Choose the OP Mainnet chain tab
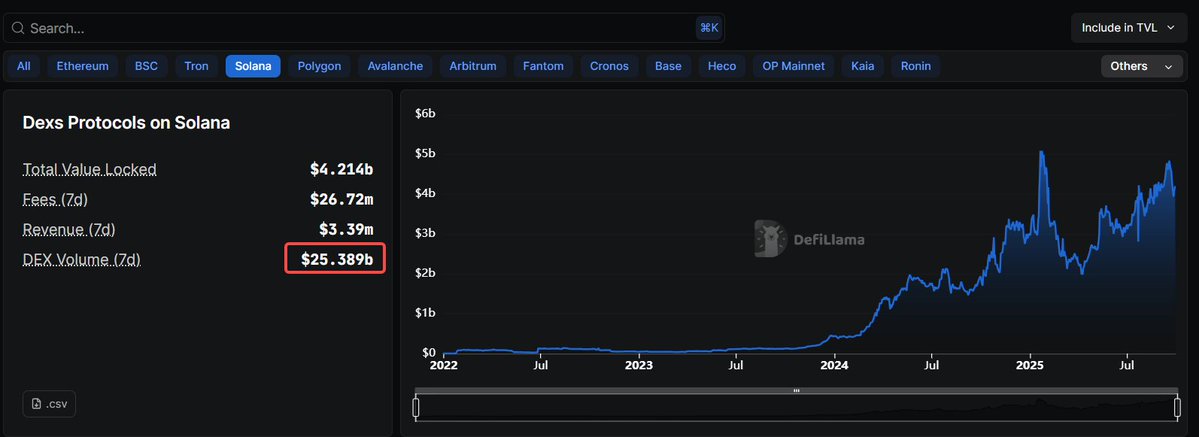 click(794, 66)
